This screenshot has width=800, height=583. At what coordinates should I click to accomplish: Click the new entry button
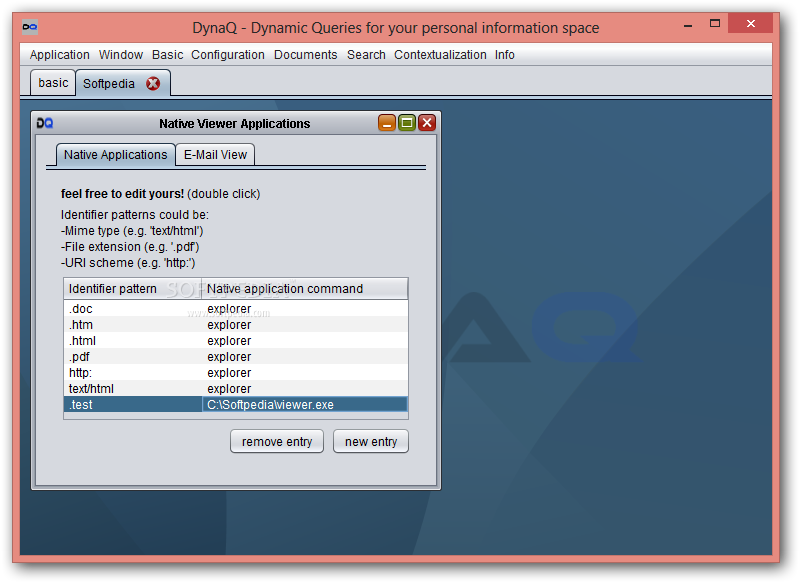[x=371, y=442]
